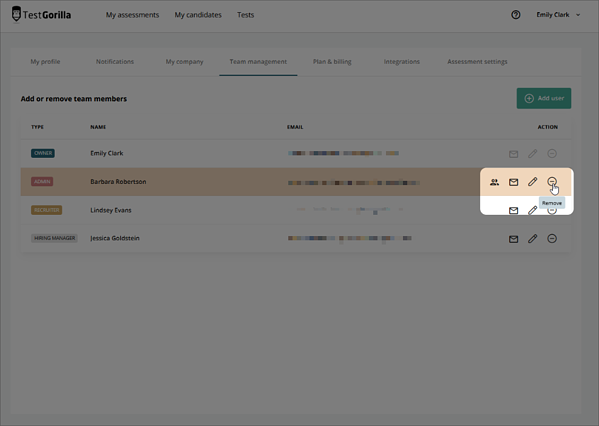
Task: Click mail icon for Jessica Goldstein
Action: point(513,239)
